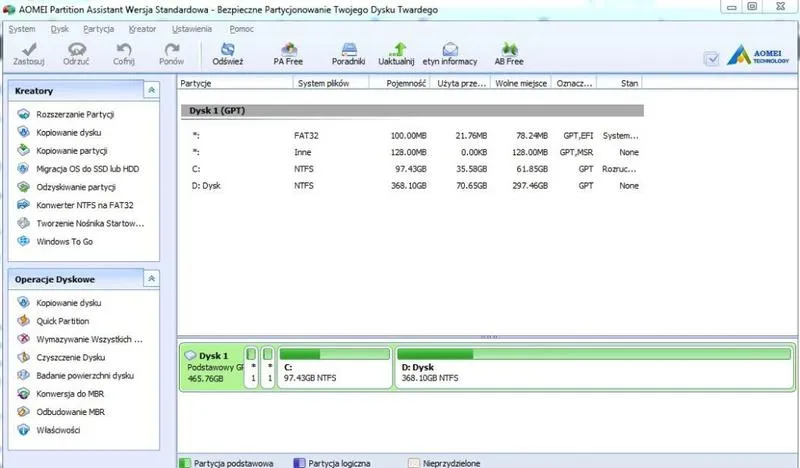
Task: Open the Partycja menu
Action: click(98, 29)
